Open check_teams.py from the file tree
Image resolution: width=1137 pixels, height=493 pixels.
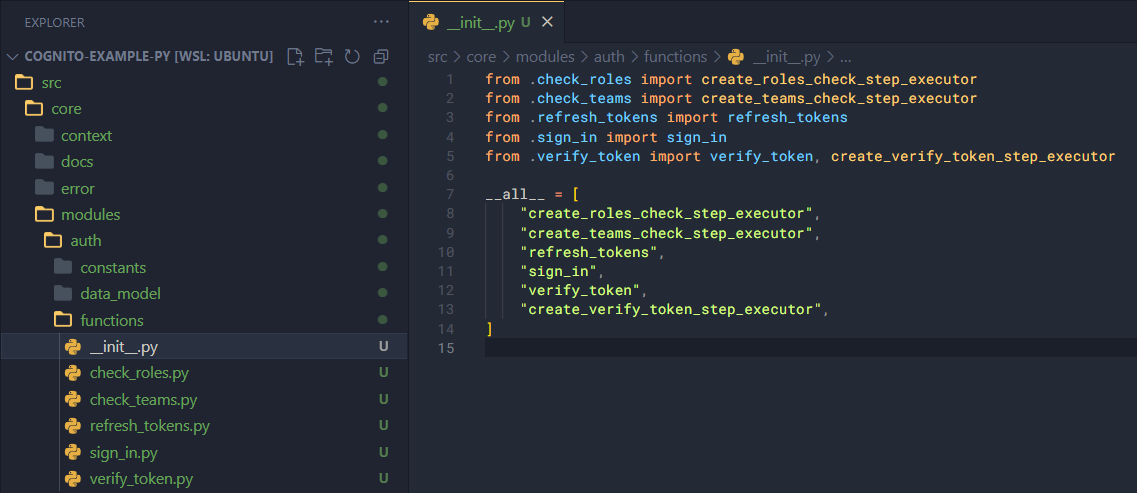click(x=143, y=400)
